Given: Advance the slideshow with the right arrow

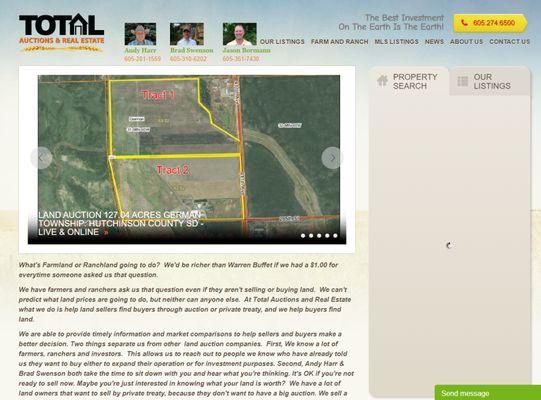Looking at the screenshot, I should (332, 158).
